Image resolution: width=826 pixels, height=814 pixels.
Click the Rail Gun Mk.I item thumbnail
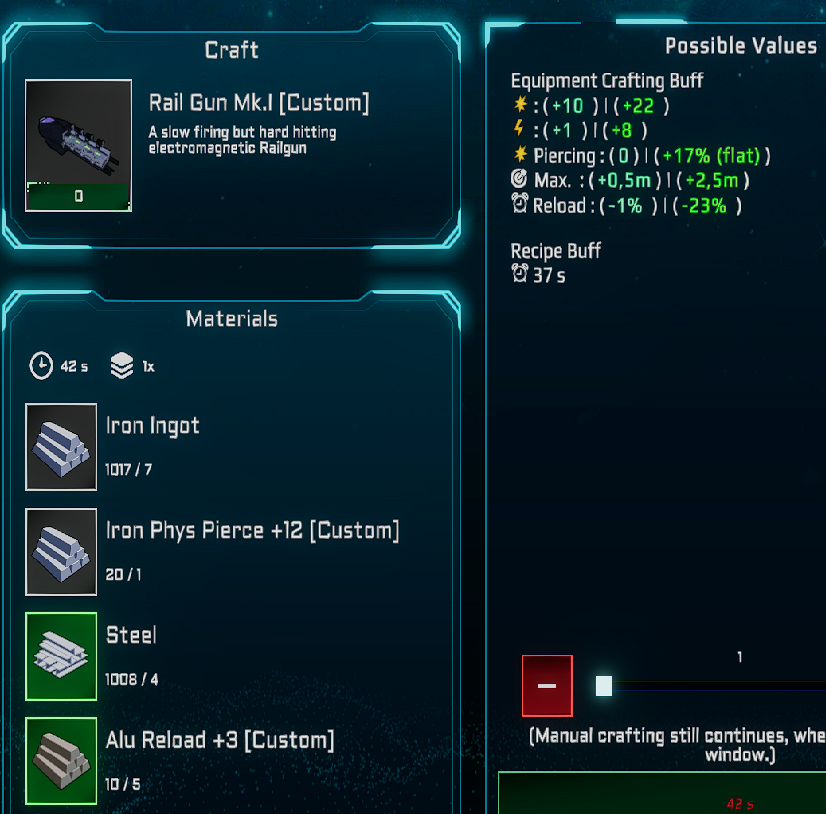78,145
